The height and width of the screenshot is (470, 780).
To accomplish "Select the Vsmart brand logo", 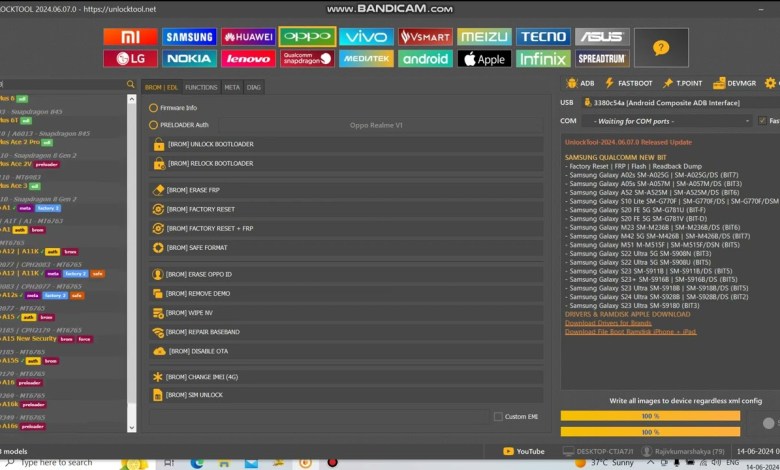I will (425, 37).
